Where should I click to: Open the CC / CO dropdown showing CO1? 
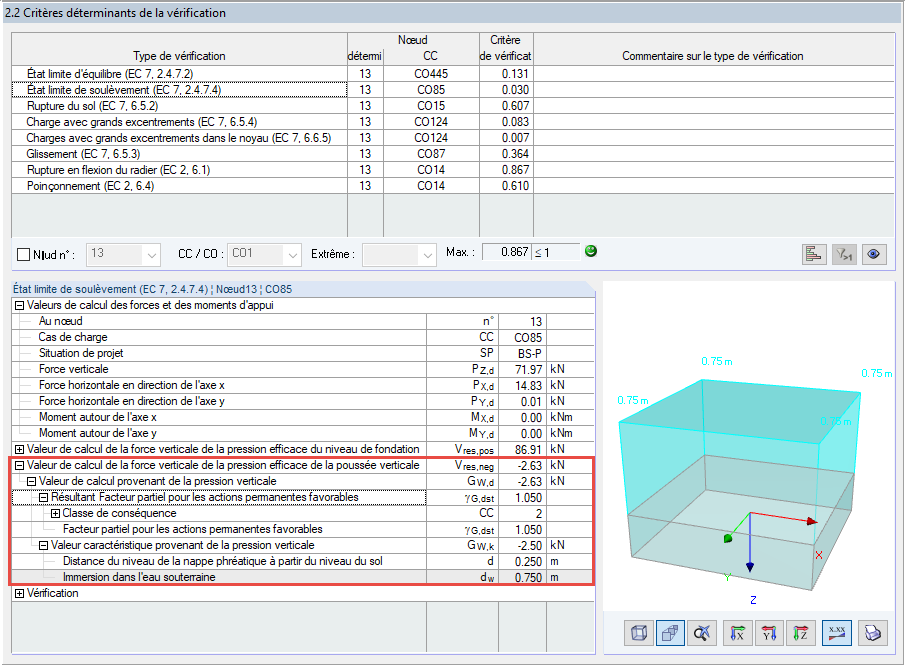[x=264, y=254]
